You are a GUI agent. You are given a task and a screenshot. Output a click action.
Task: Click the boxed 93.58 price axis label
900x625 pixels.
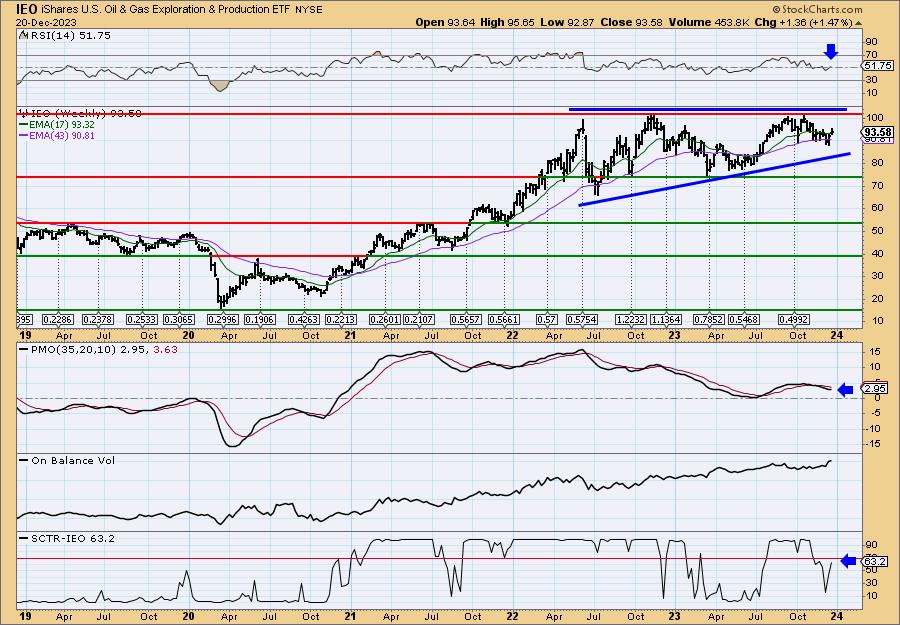pos(878,133)
